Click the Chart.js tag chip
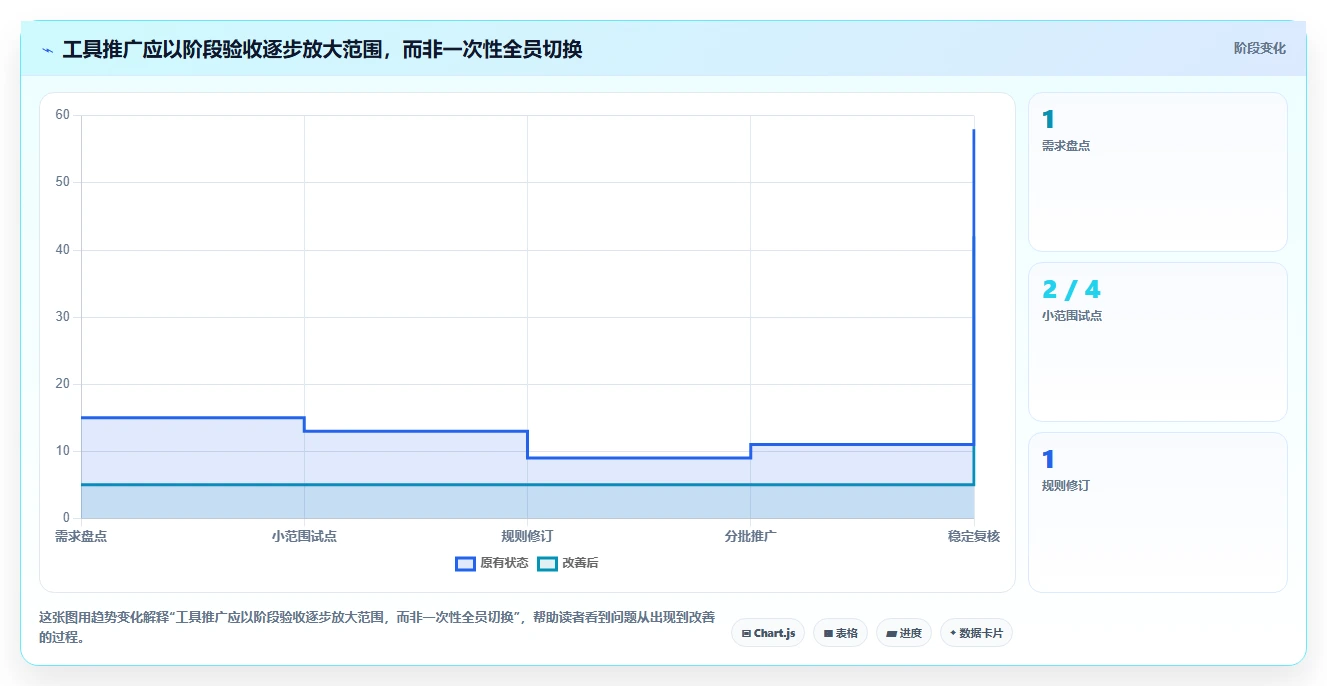 coord(768,633)
